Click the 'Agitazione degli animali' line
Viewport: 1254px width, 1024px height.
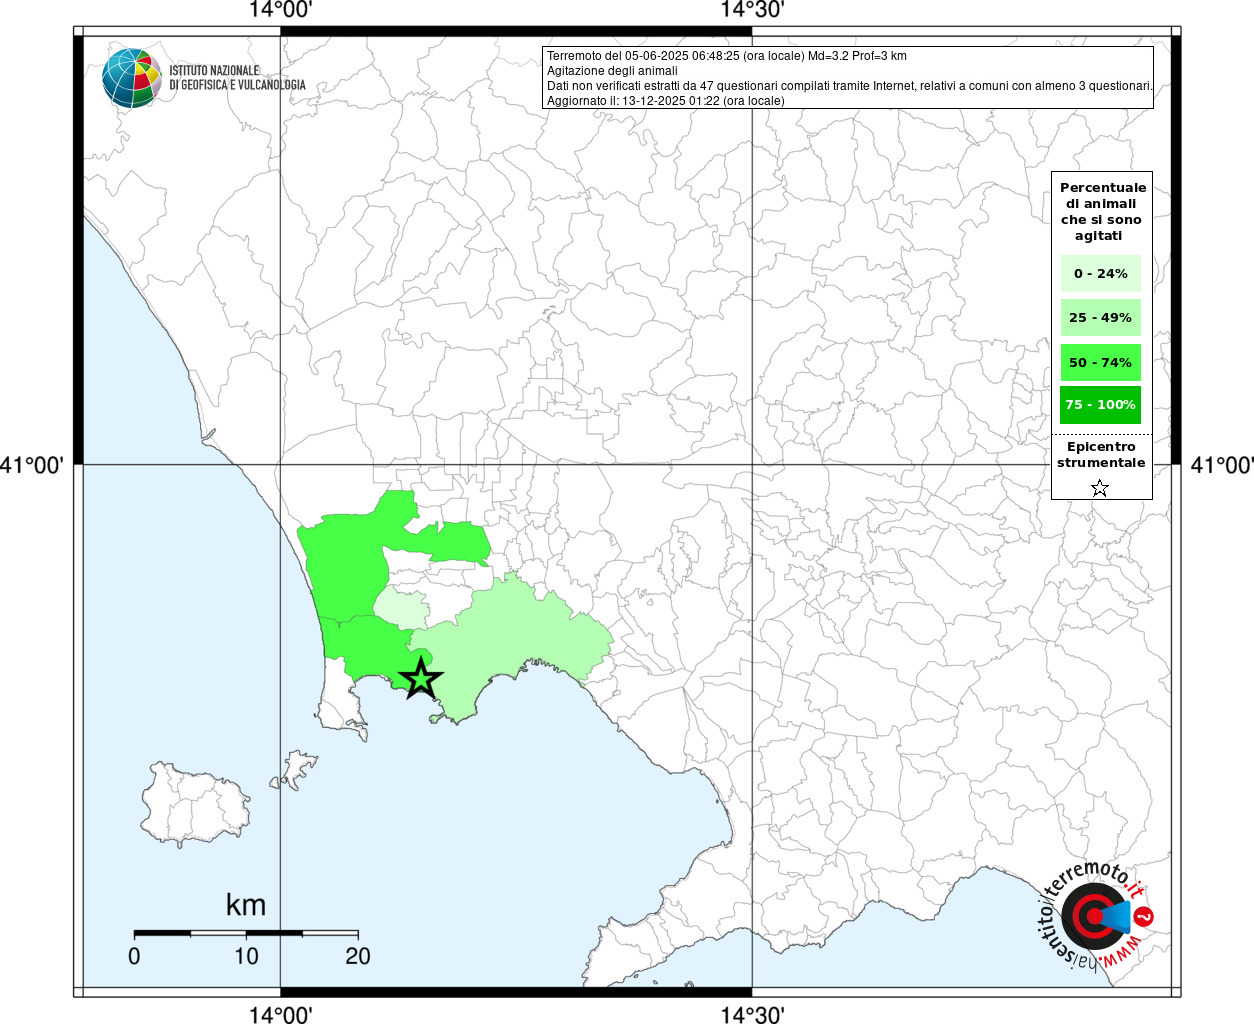(612, 71)
